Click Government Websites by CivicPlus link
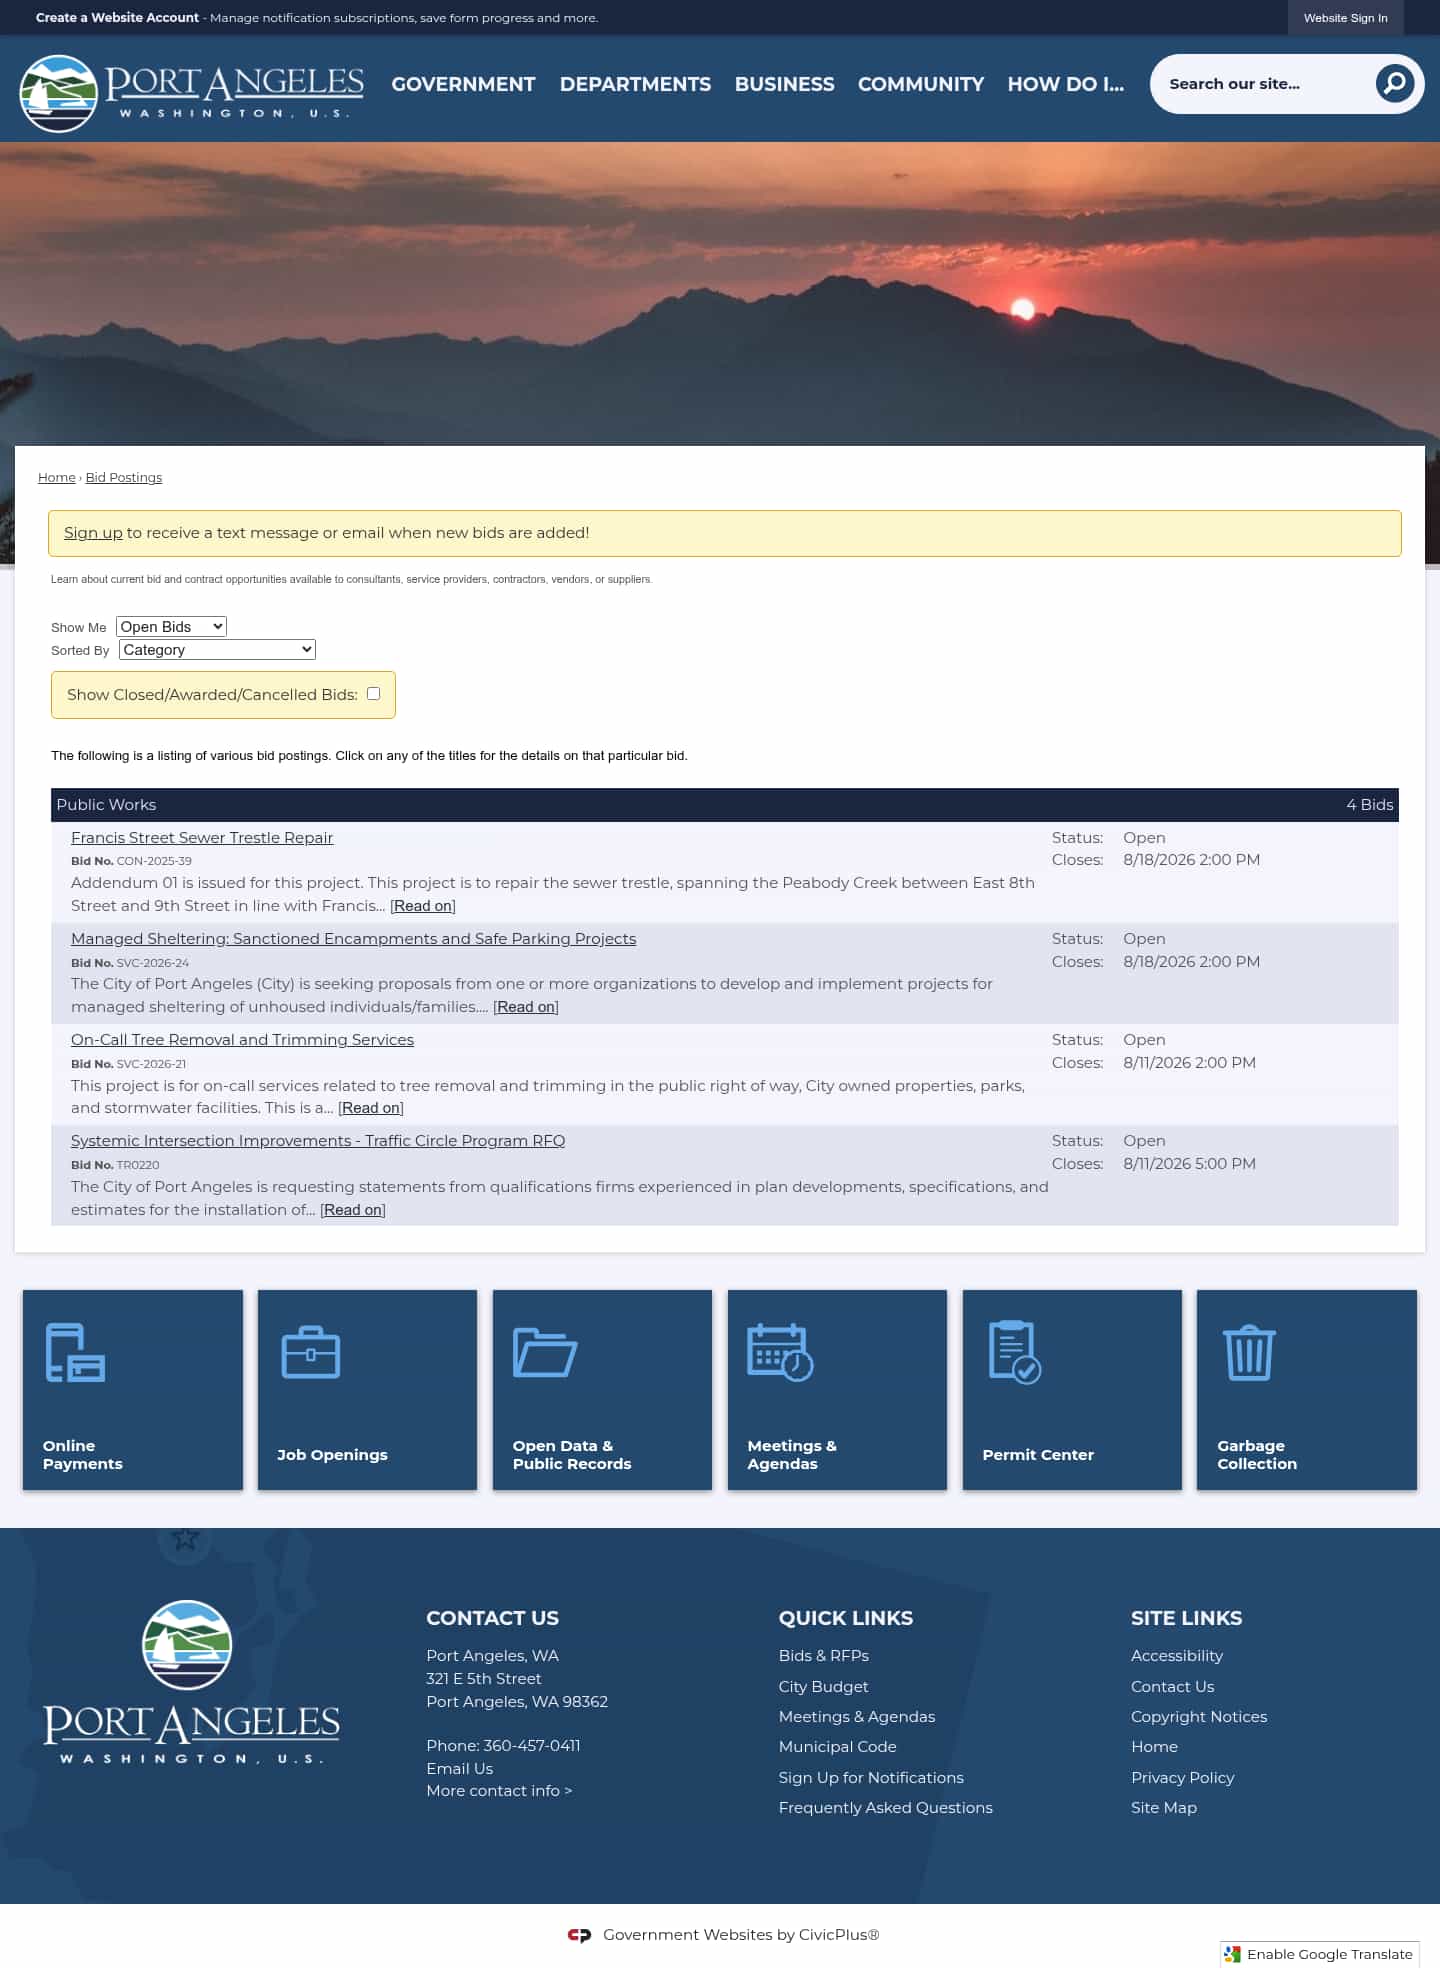The height and width of the screenshot is (1968, 1440). coord(741,1934)
